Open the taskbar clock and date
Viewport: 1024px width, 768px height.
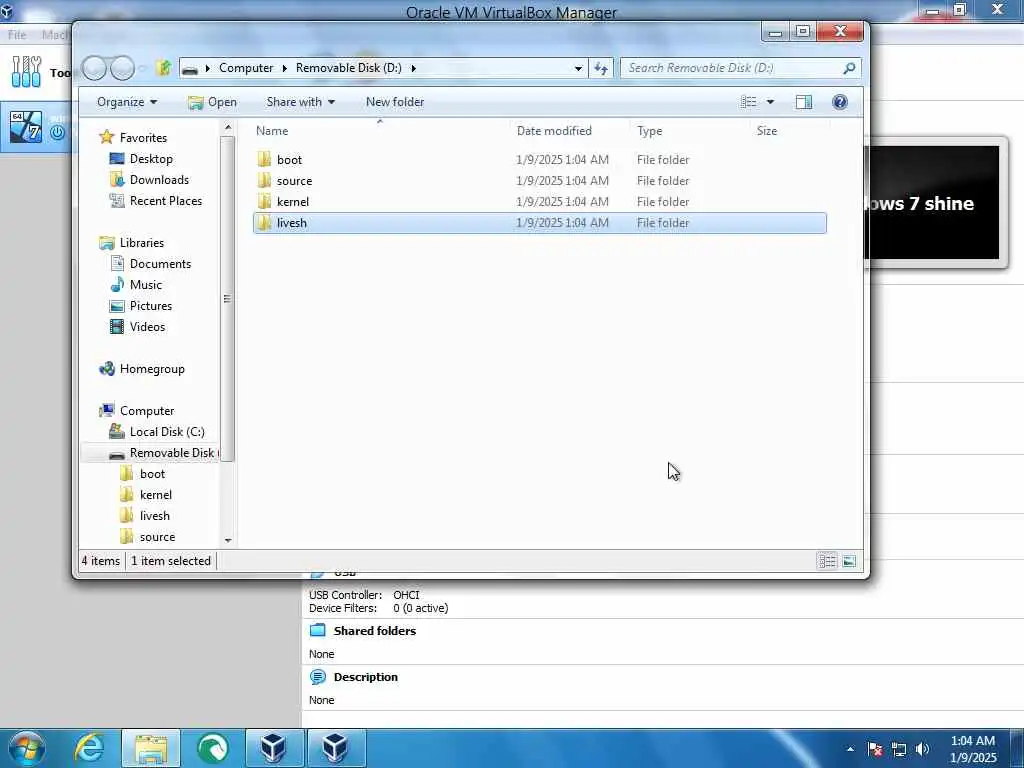click(973, 749)
